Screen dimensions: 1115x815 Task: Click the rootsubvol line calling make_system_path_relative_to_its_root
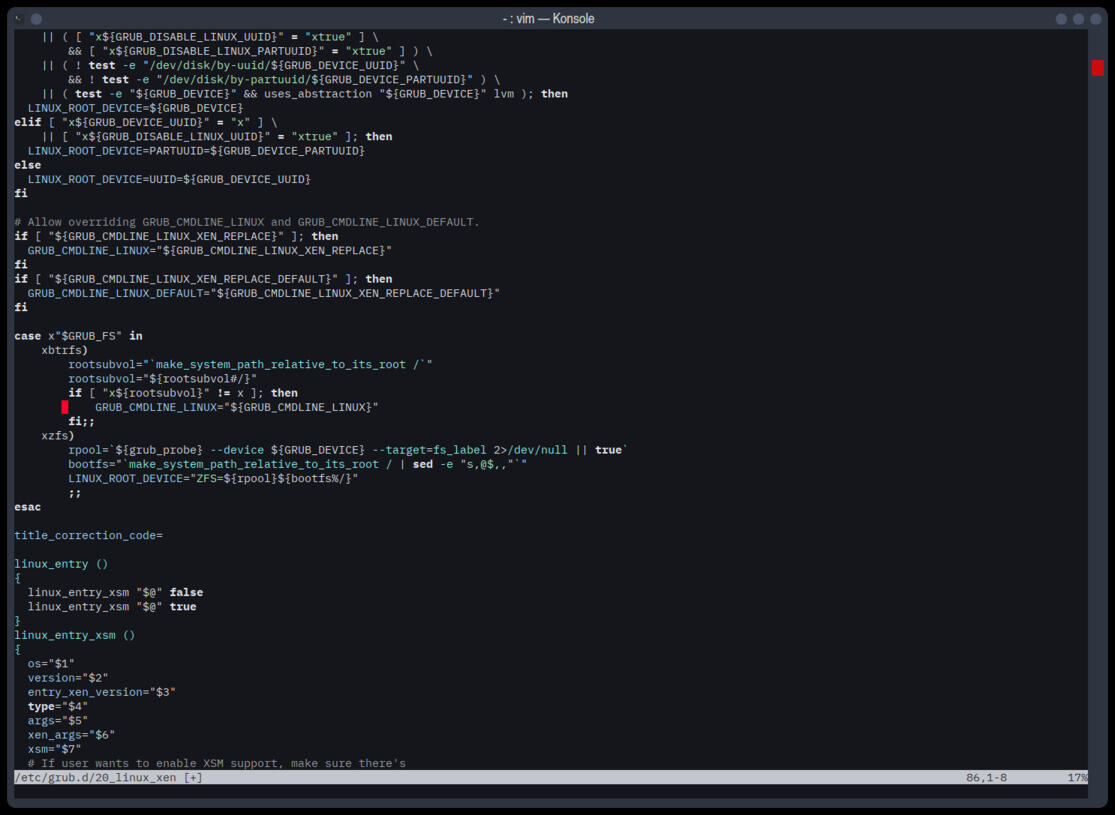click(250, 364)
